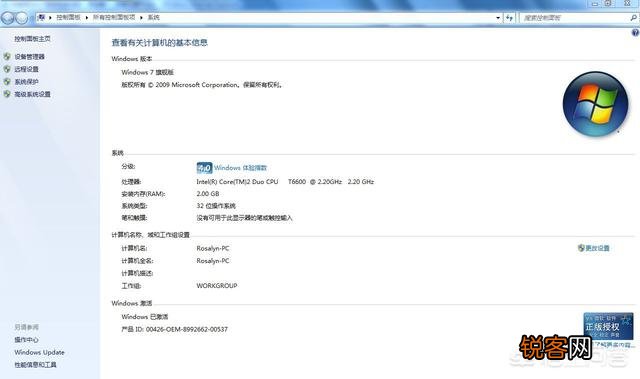Image resolution: width=640 pixels, height=379 pixels.
Task: Open 系统保护 link
Action: pyautogui.click(x=27, y=82)
